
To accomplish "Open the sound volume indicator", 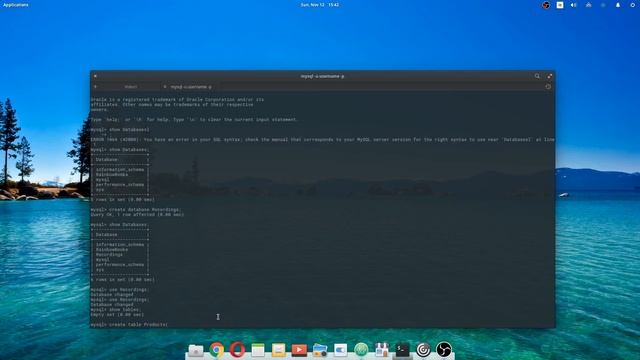I will (574, 5).
